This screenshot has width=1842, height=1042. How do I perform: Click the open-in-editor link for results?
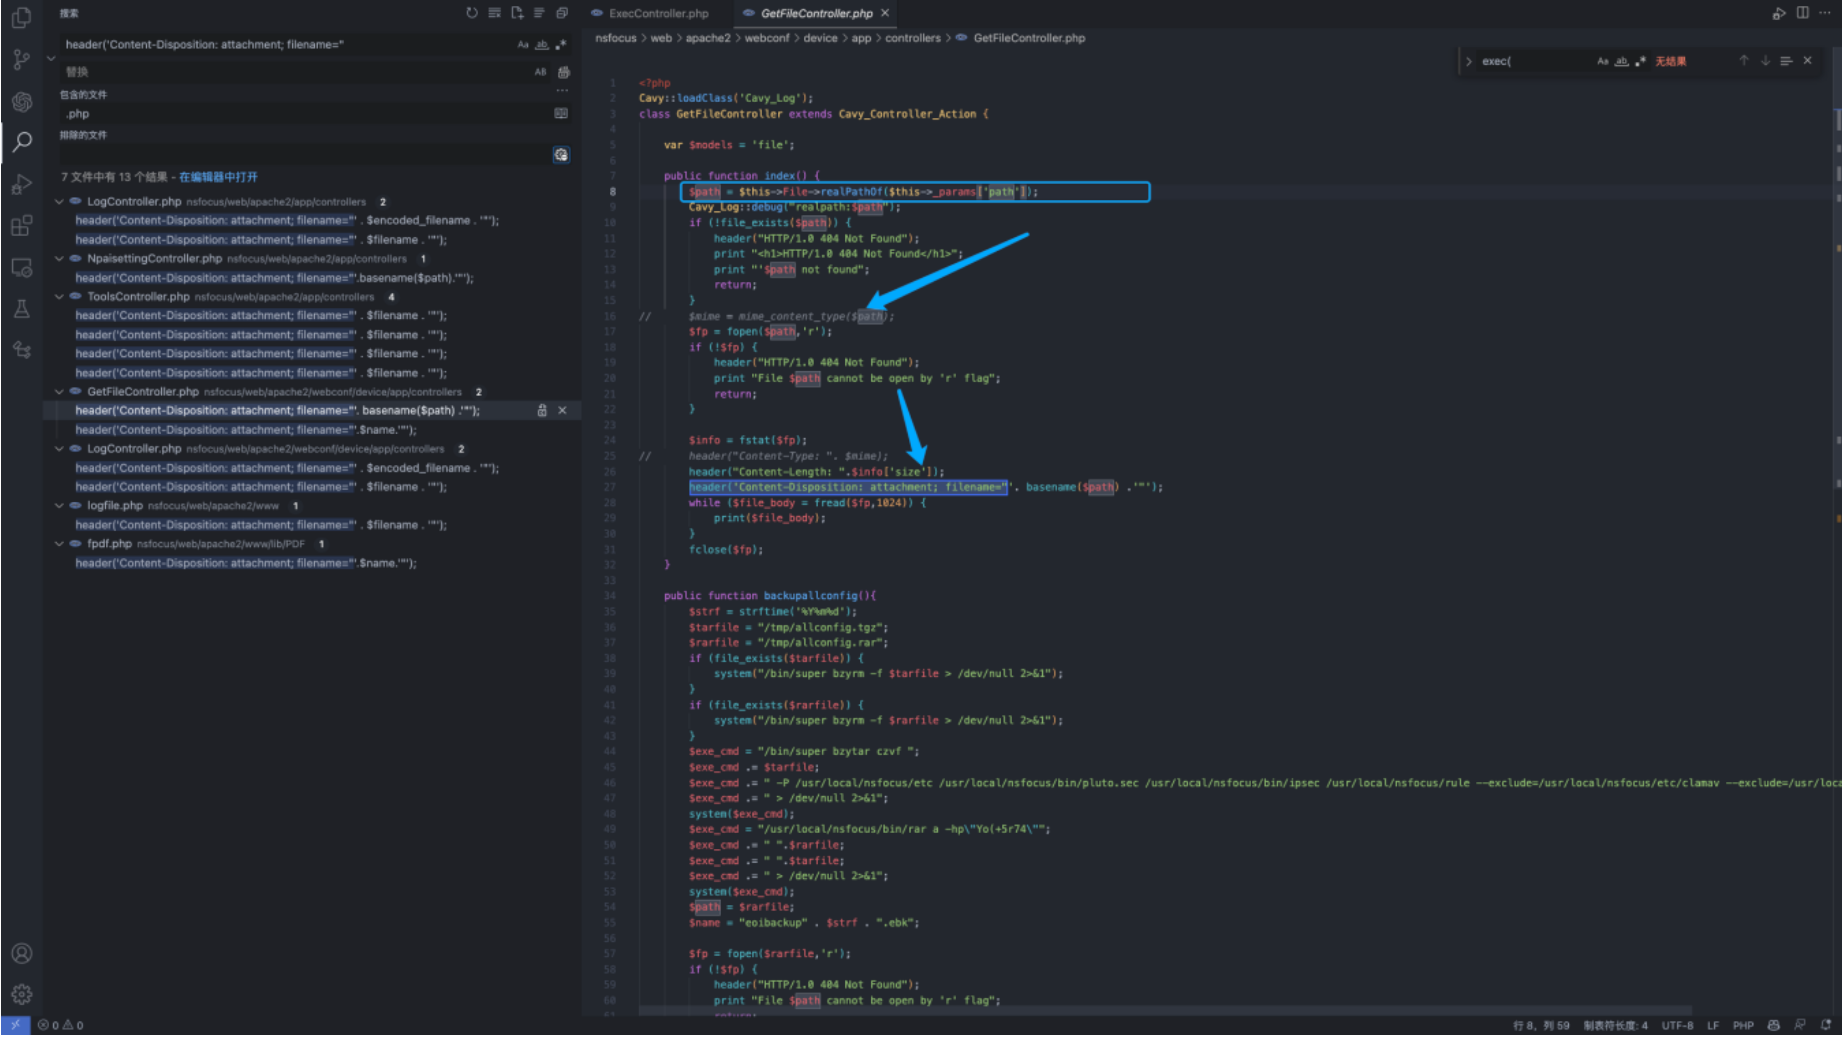point(218,177)
